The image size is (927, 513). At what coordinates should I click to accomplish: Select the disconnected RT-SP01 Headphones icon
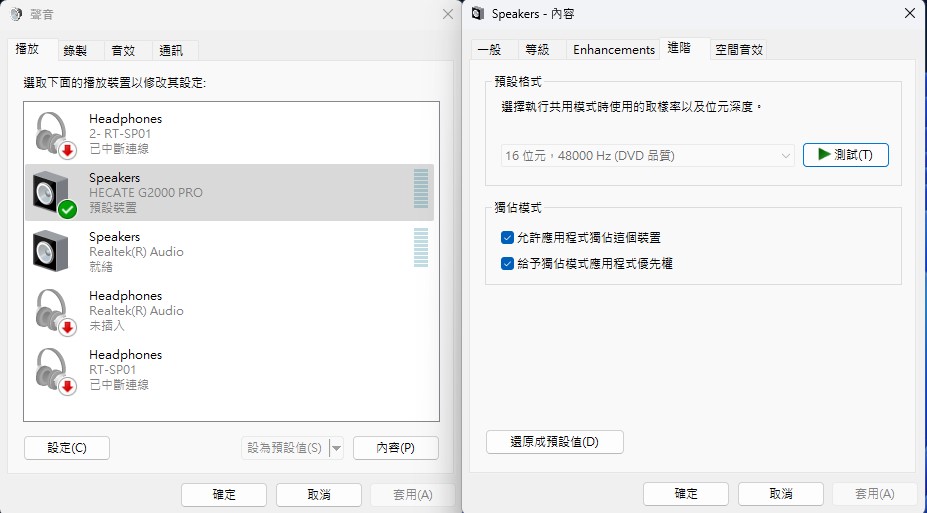pos(56,371)
